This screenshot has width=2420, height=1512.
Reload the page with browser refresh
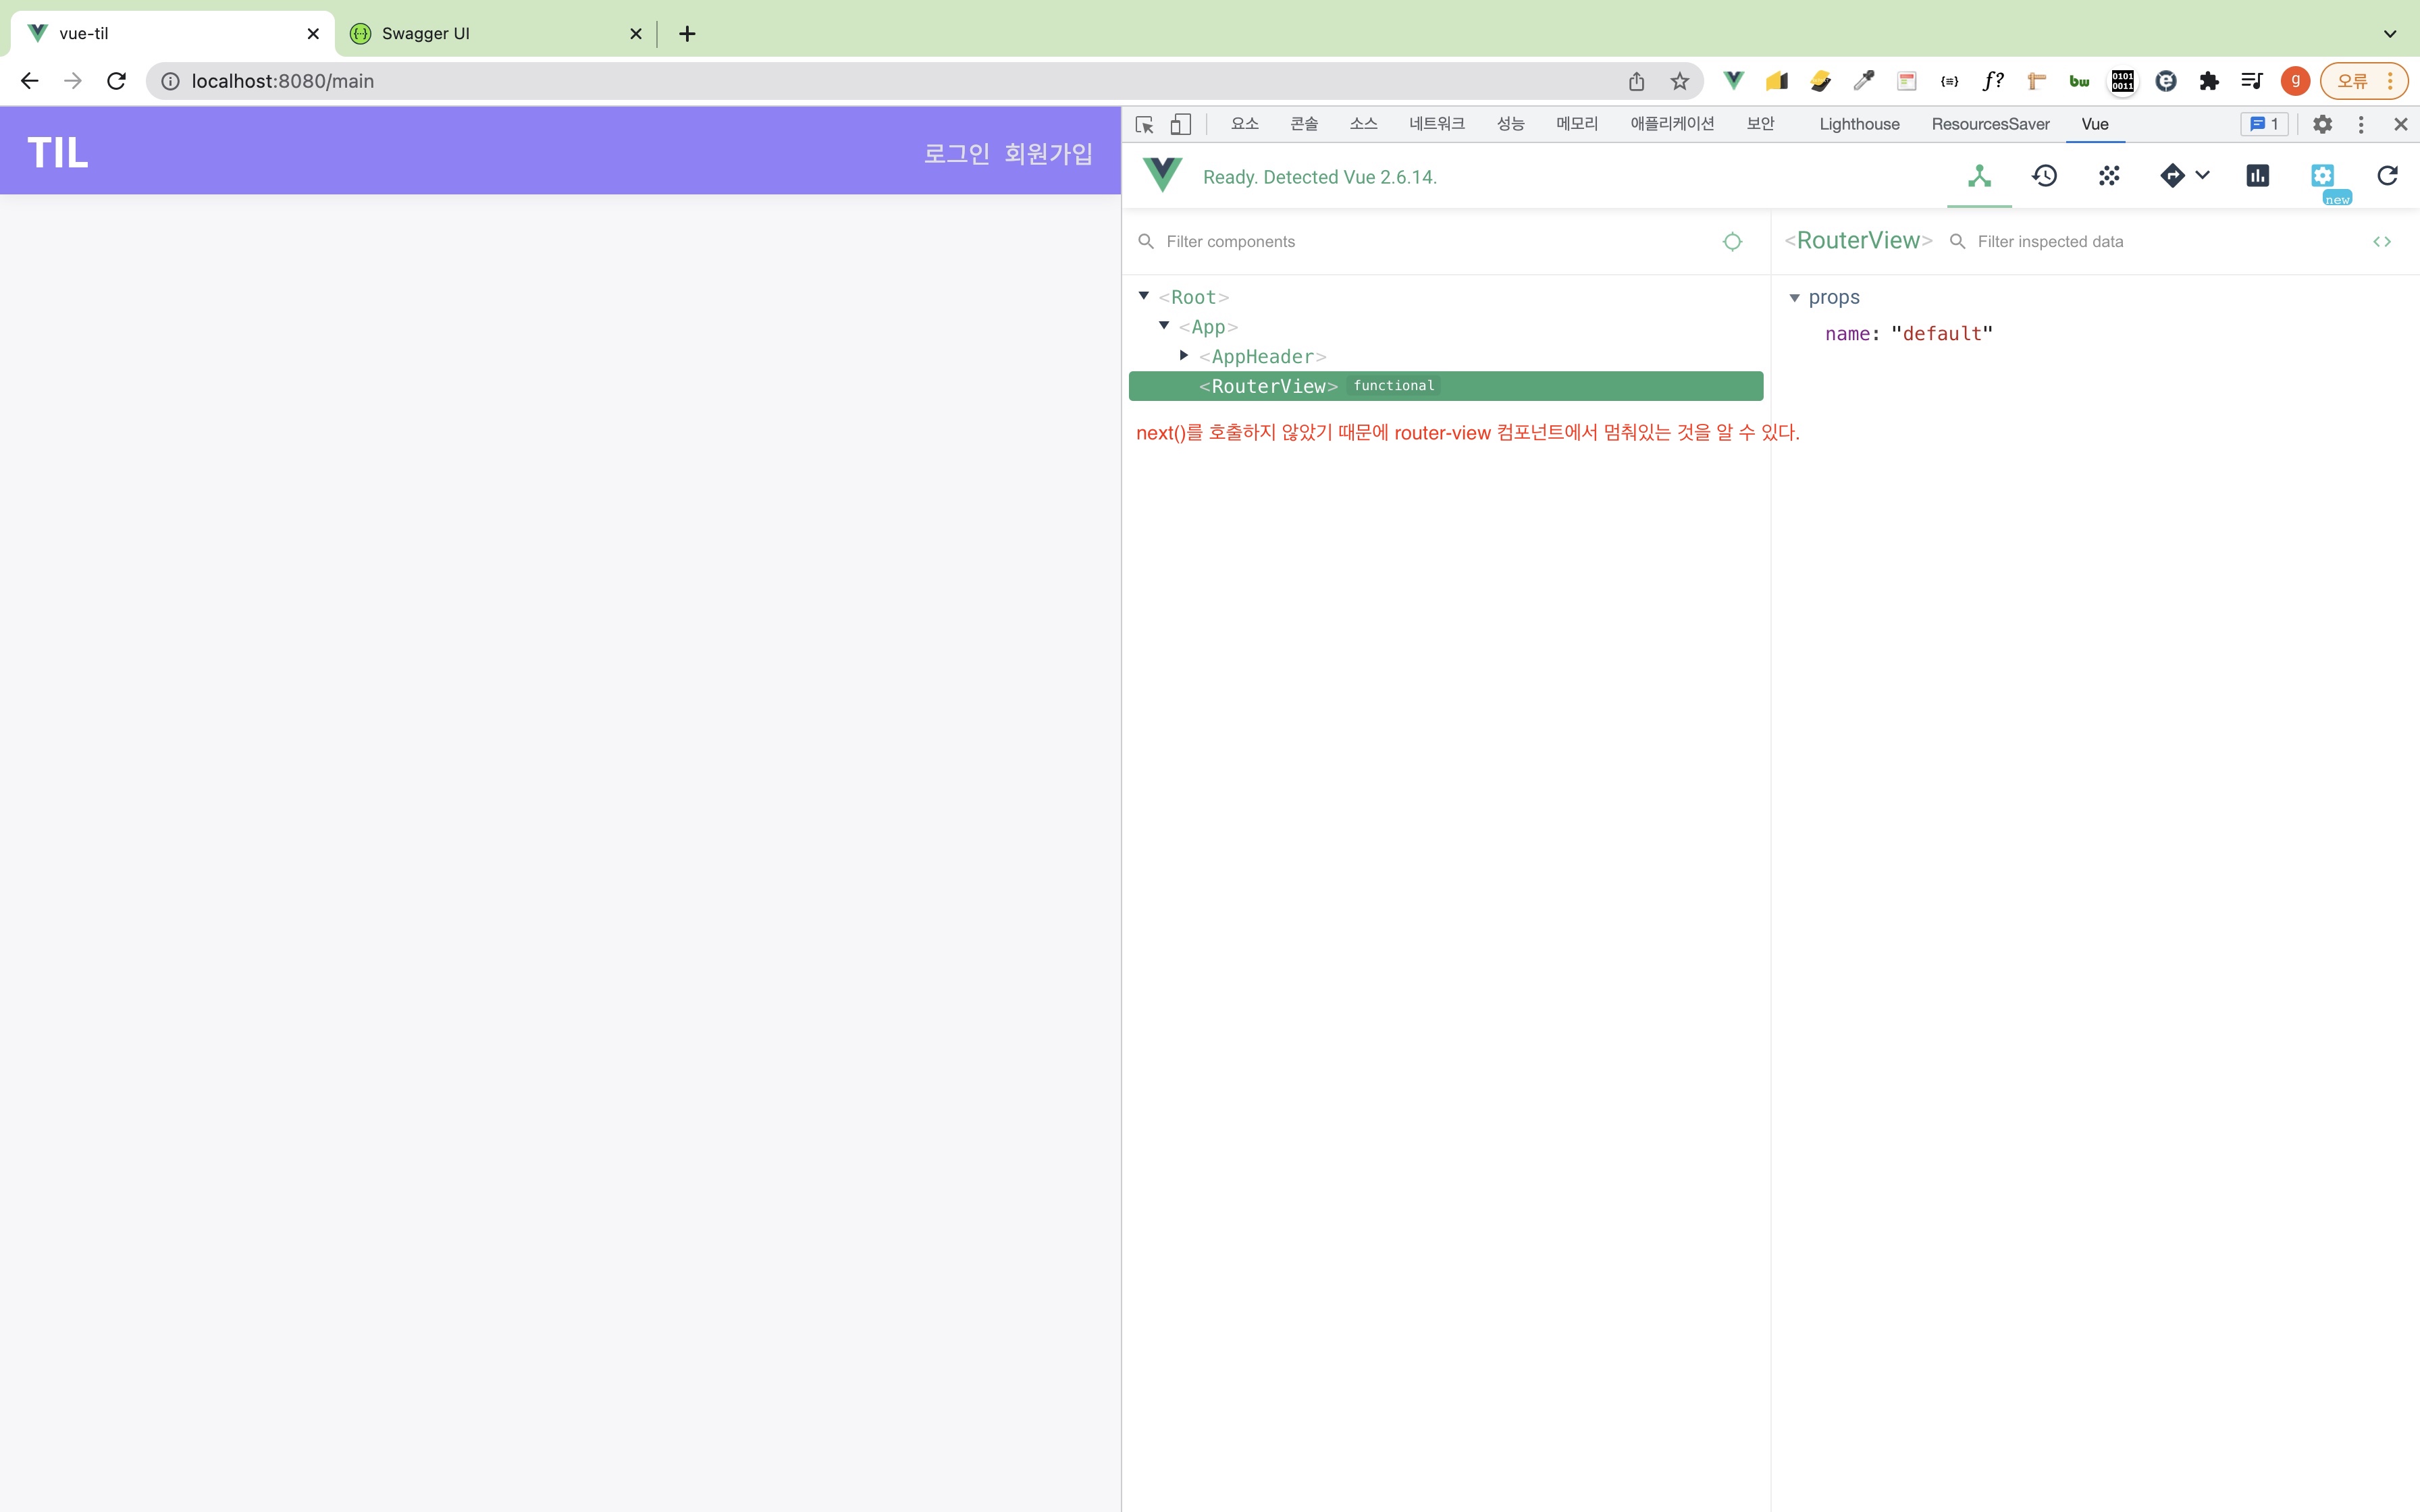(x=116, y=81)
